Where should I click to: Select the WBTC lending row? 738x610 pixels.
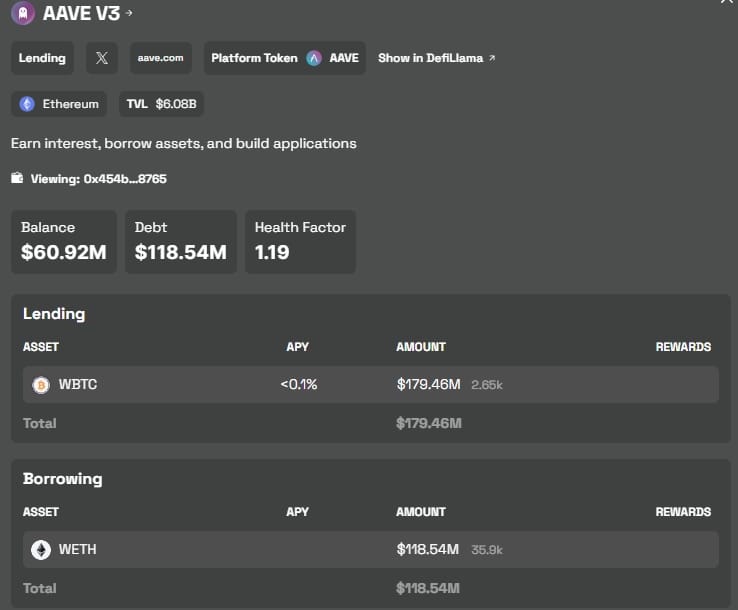[x=369, y=384]
